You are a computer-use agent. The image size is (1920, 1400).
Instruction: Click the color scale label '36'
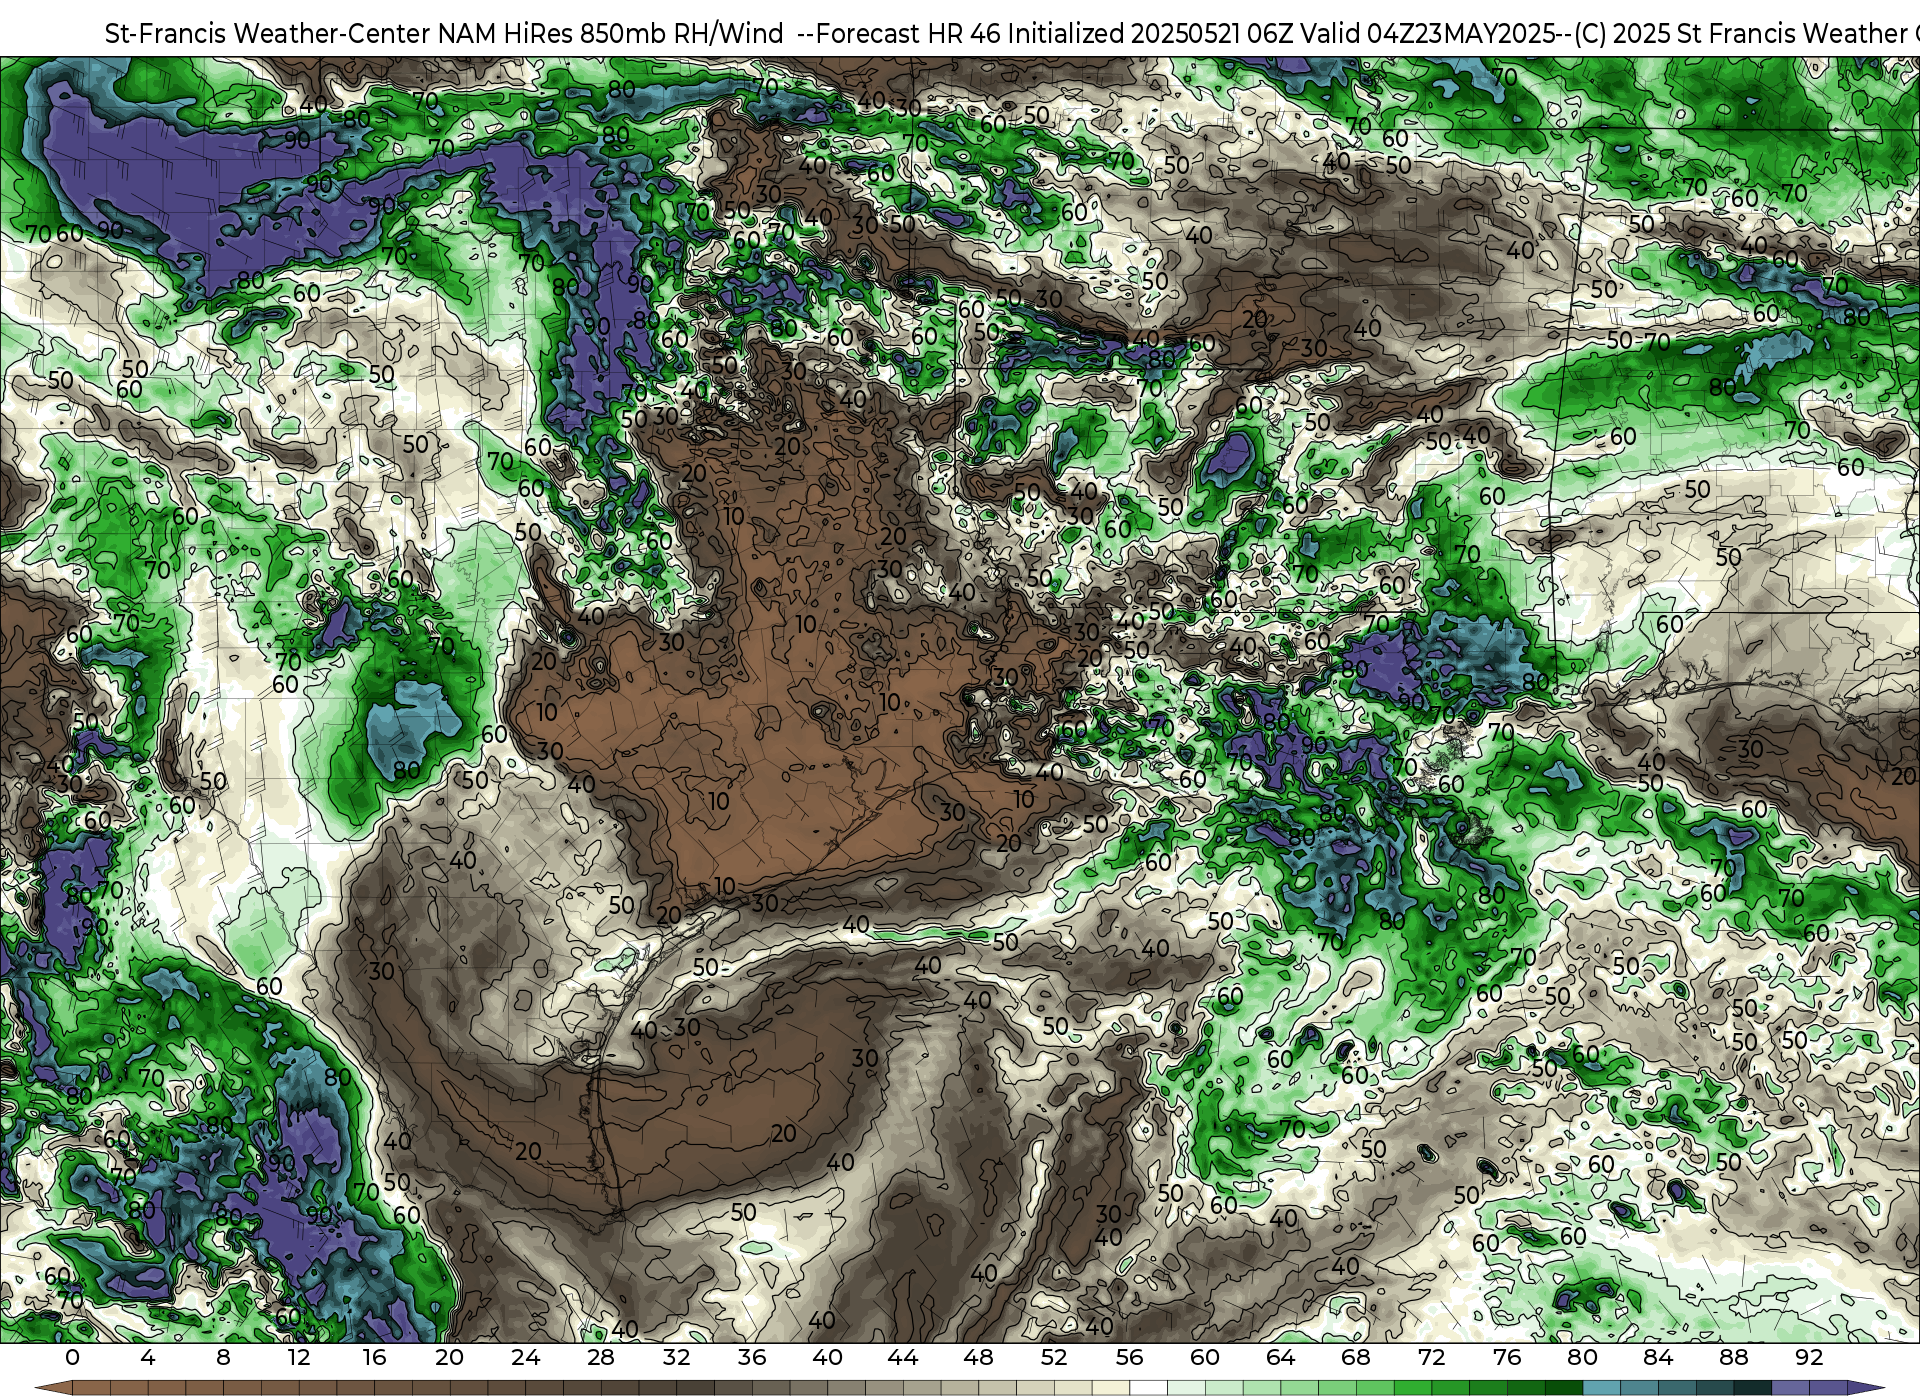point(752,1358)
